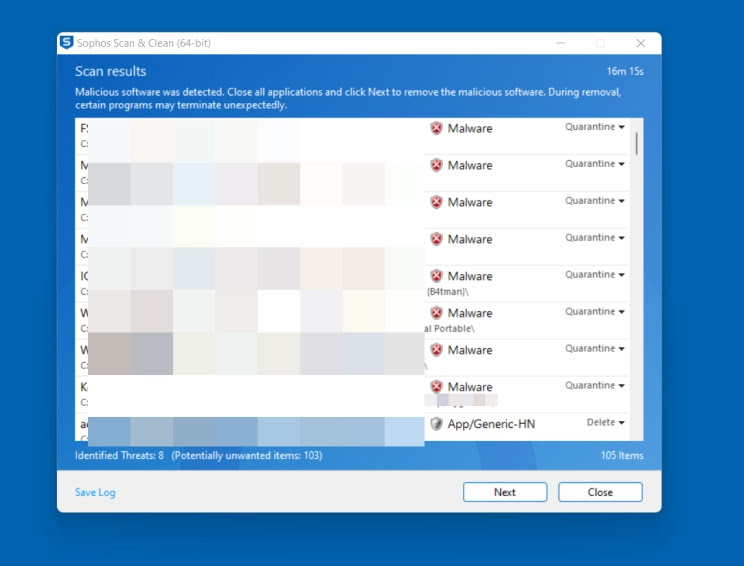Click the Sophos shield logo in title bar
Viewport: 744px width, 566px height.
coord(66,42)
